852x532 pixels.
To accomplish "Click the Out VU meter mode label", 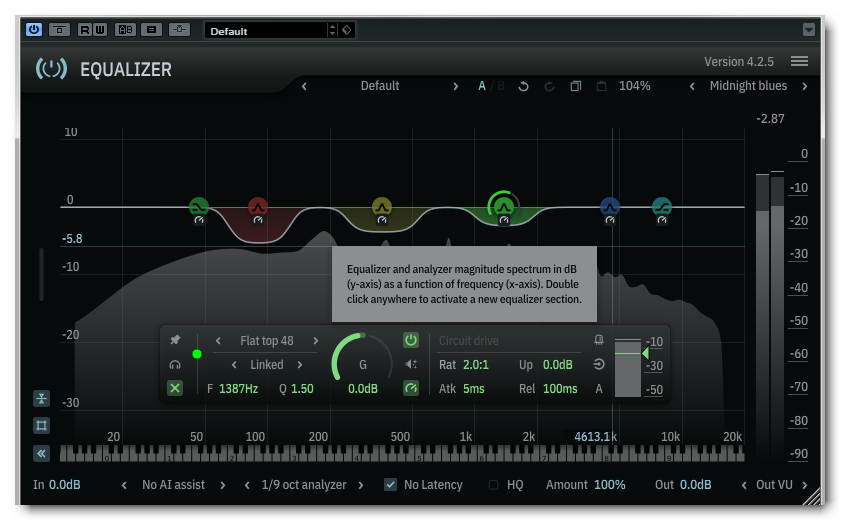I will click(x=774, y=485).
